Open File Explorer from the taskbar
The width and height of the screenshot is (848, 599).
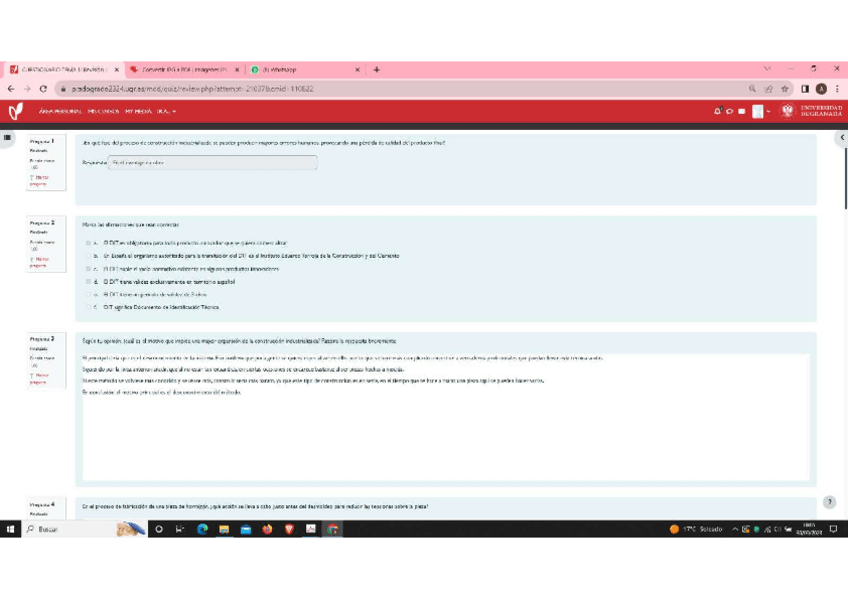coord(224,529)
